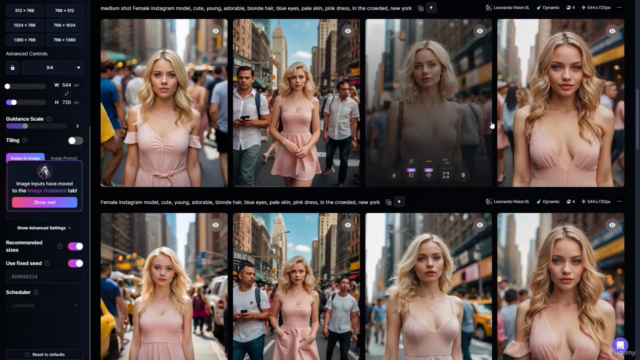Adjust the Guidance Scale slider
Viewport: 640px width, 360px height.
37,127
